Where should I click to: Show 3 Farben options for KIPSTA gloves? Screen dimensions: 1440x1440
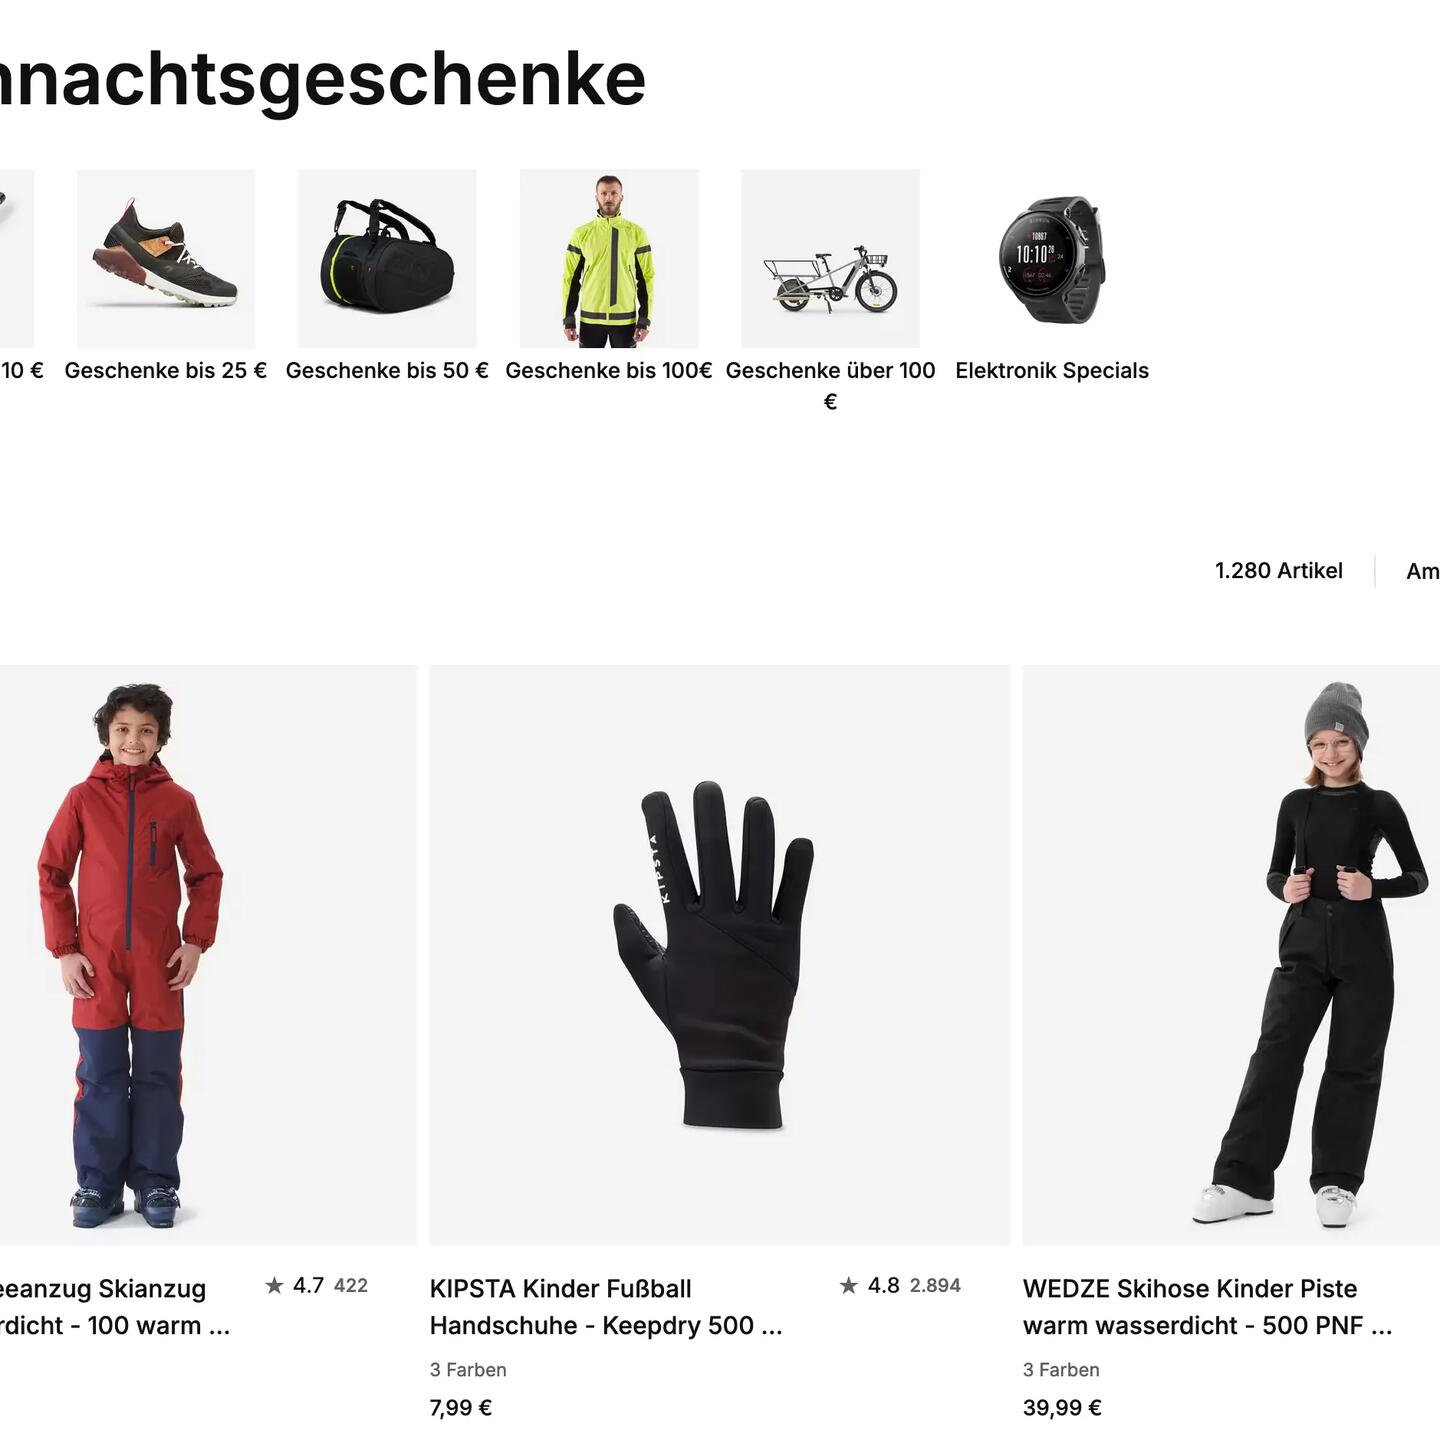pyautogui.click(x=468, y=1370)
